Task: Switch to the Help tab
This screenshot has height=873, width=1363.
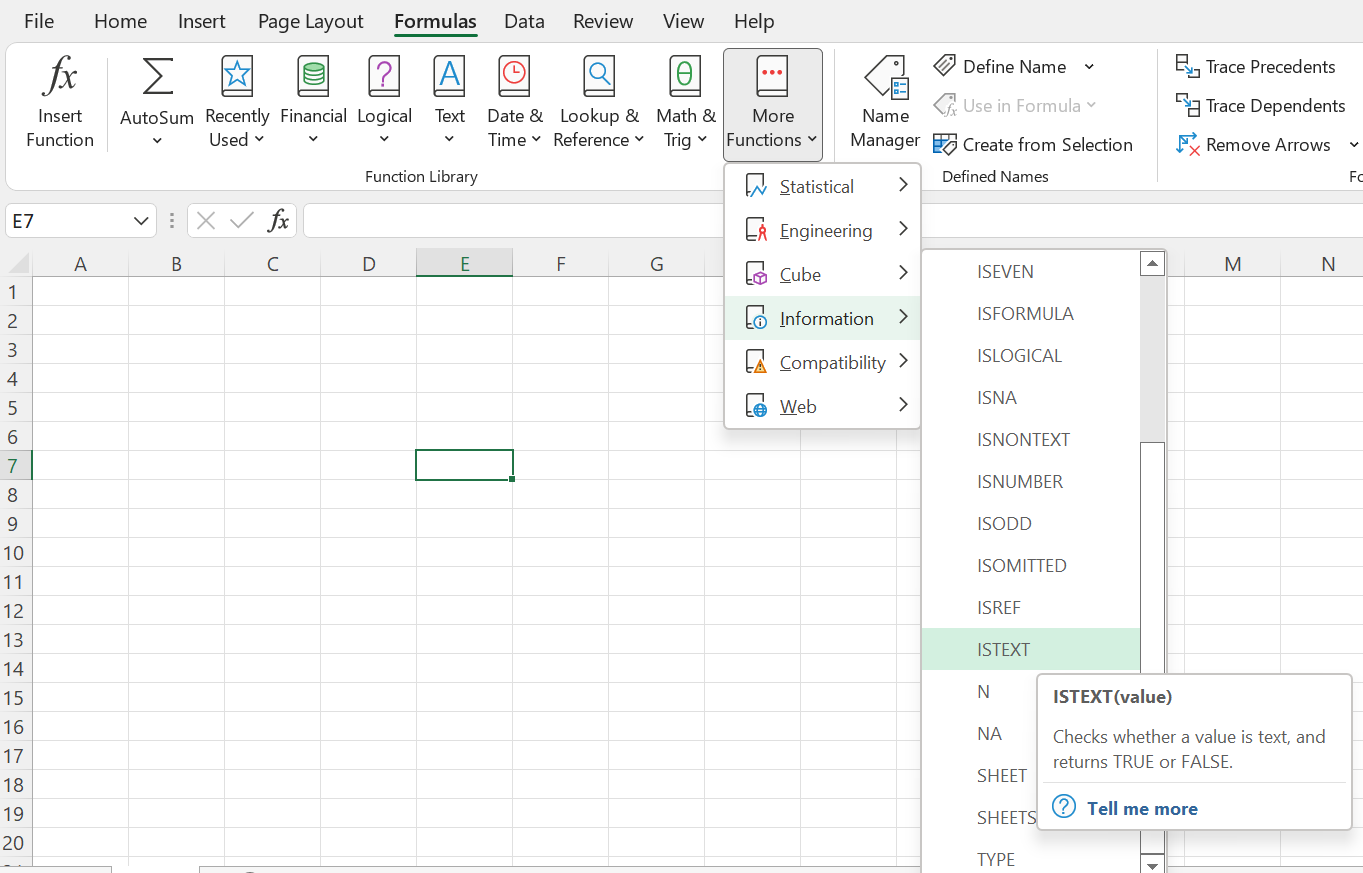Action: tap(754, 21)
